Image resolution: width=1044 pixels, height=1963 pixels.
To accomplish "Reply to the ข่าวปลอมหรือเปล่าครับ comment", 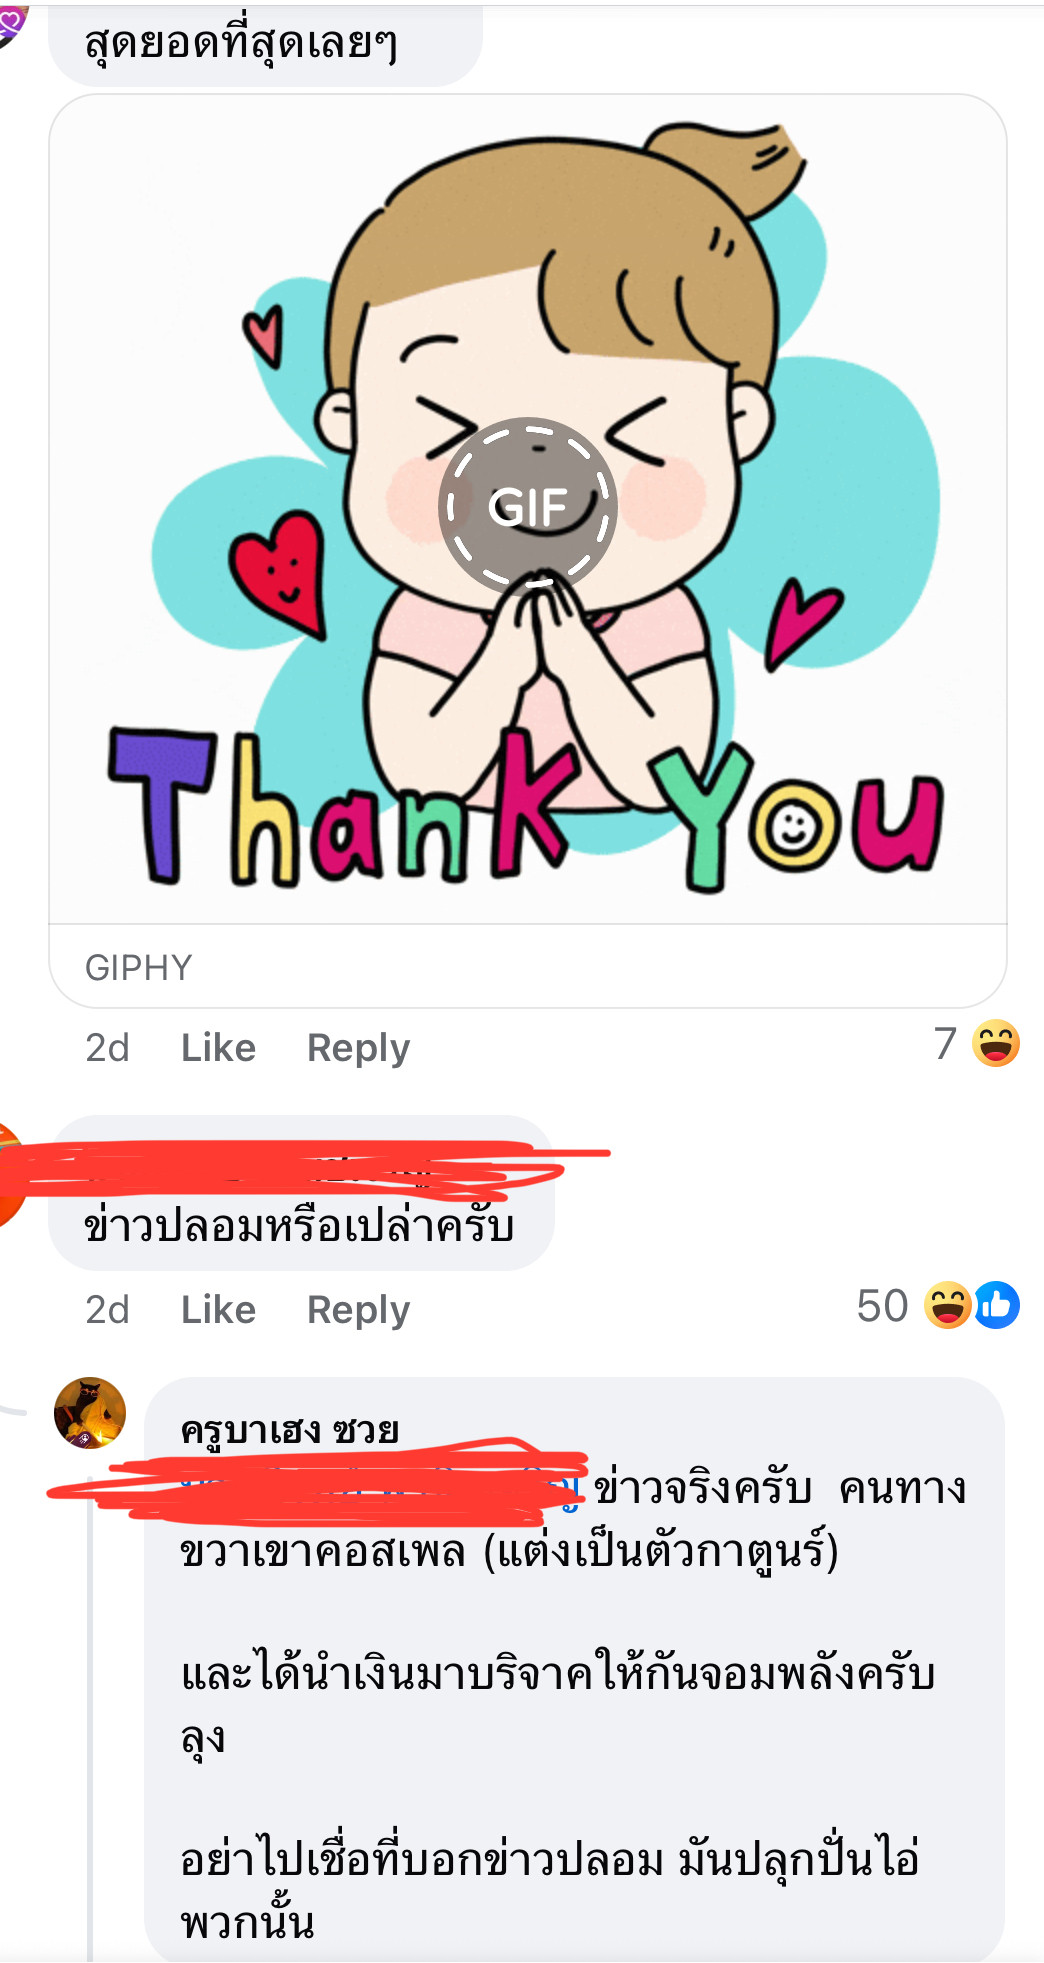I will point(358,1310).
